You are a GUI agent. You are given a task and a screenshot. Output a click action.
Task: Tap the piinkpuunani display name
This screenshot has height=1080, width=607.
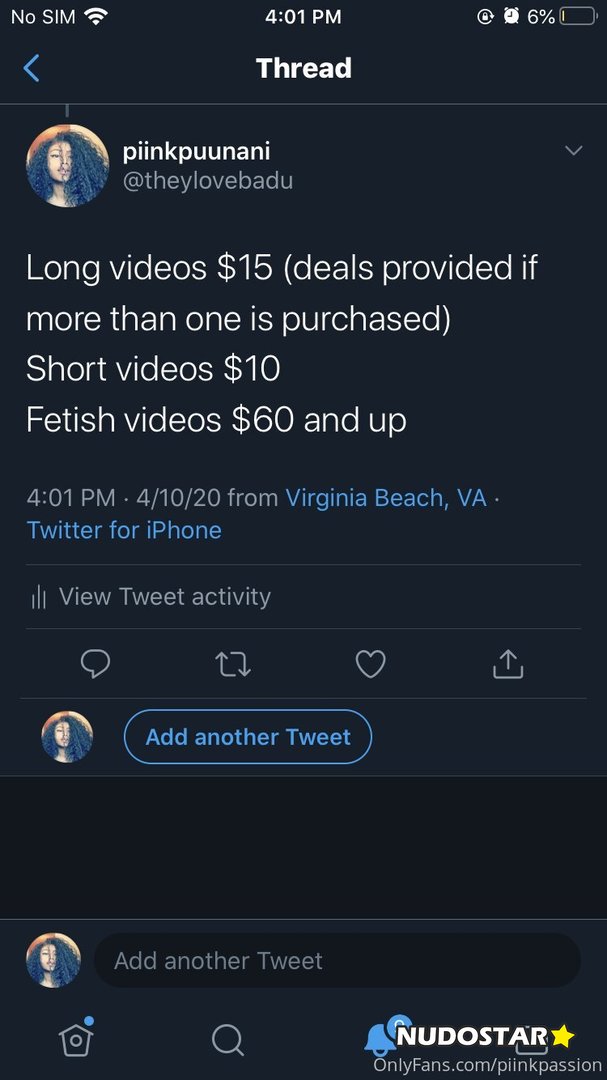pyautogui.click(x=196, y=152)
